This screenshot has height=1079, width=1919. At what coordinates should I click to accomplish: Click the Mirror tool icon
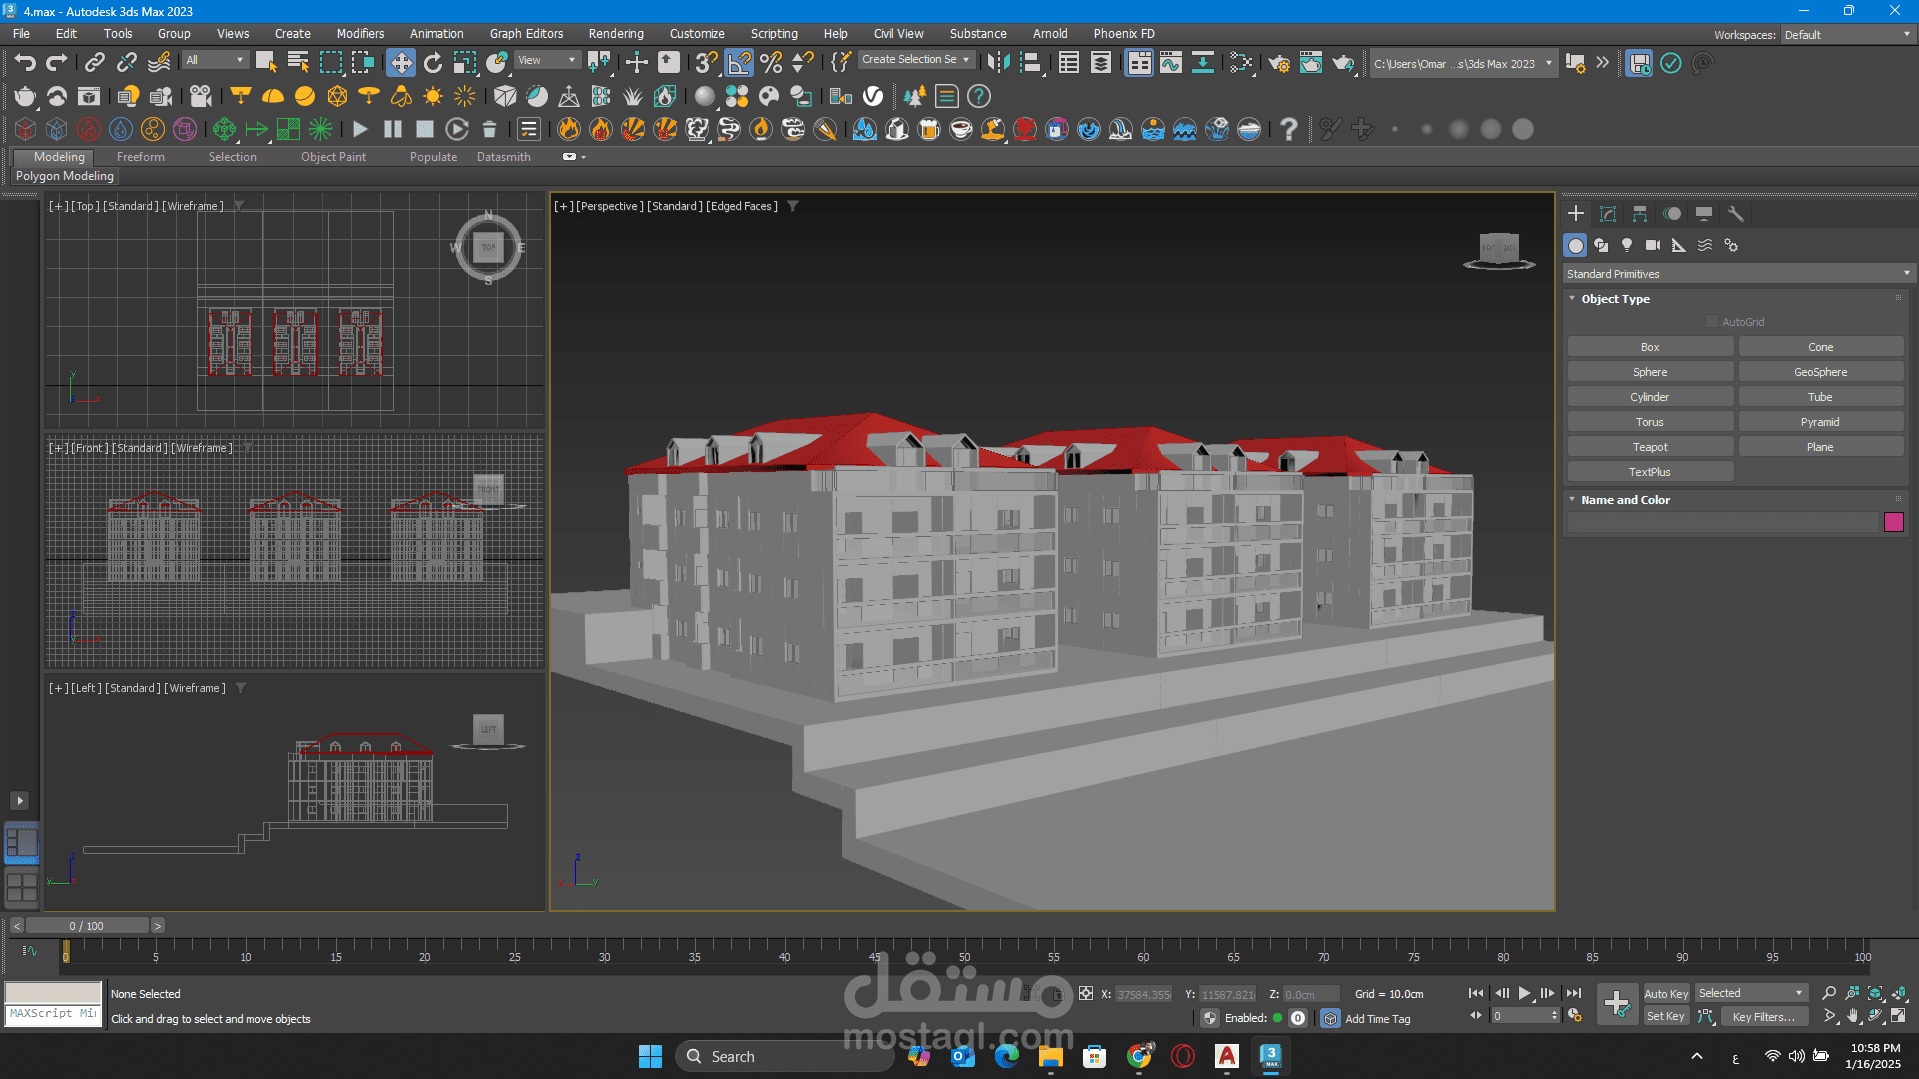997,63
